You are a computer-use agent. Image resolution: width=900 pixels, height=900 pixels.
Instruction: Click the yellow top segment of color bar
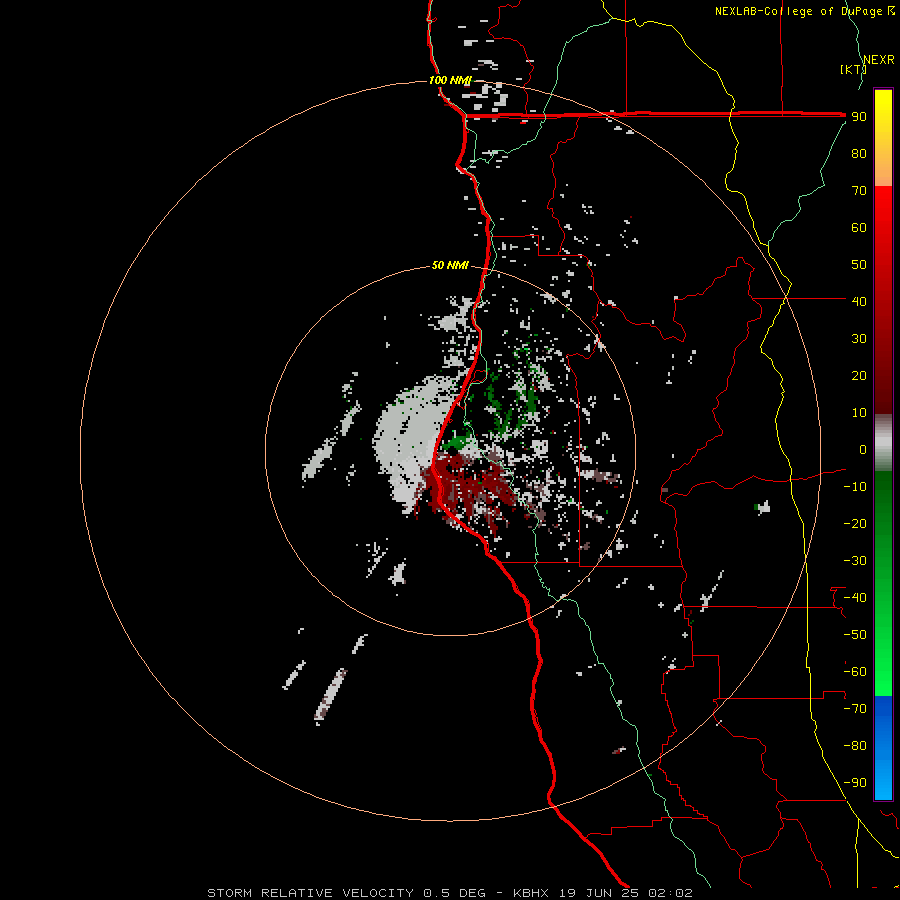[x=883, y=138]
